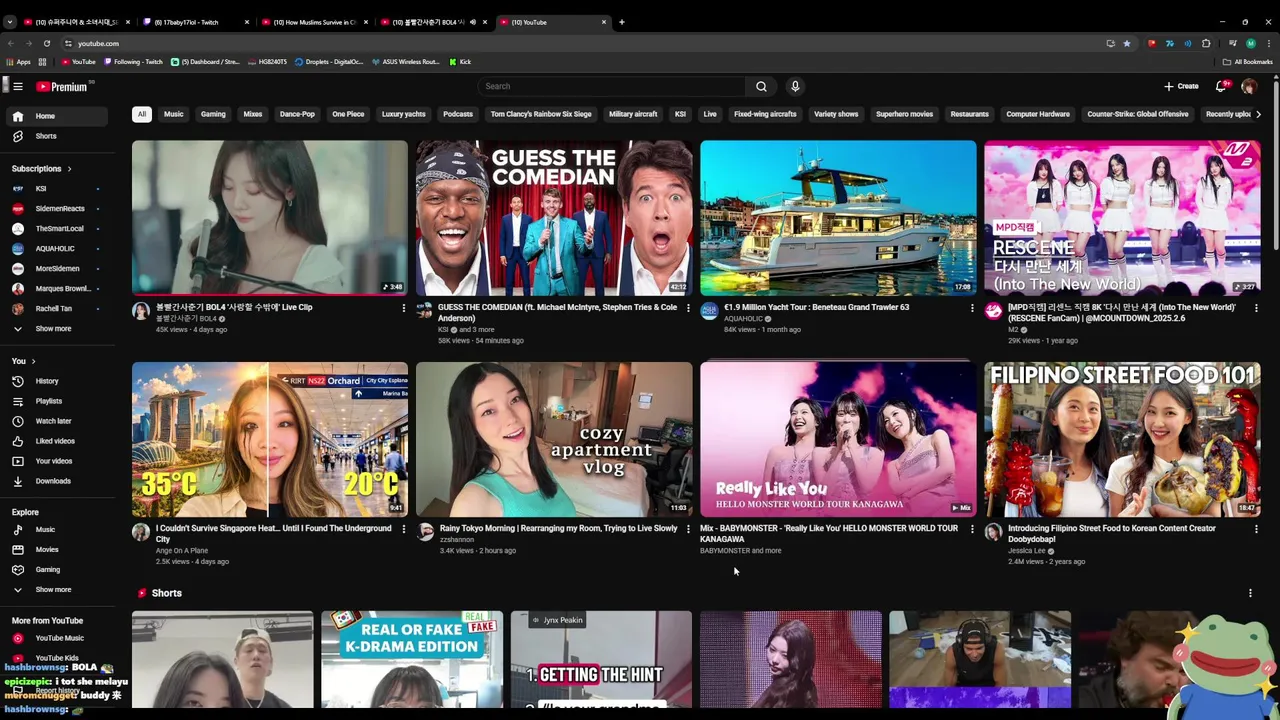
Task: Switch to the 17baby17lol Twitch browser tab
Action: point(195,22)
